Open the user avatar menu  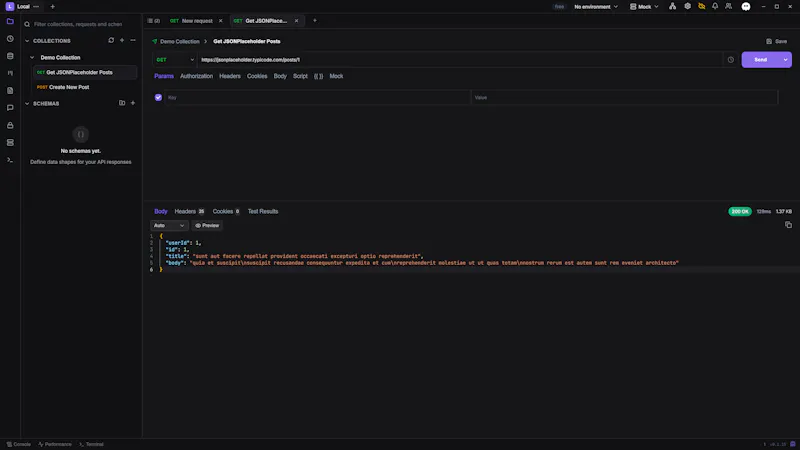(746, 7)
